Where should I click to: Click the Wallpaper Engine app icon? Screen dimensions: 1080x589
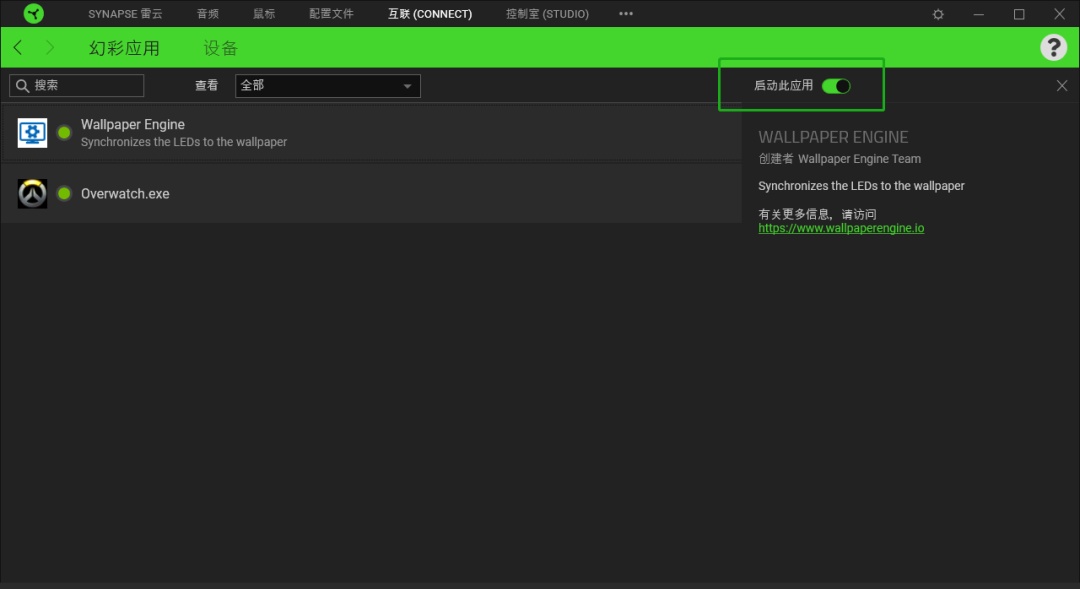32,133
